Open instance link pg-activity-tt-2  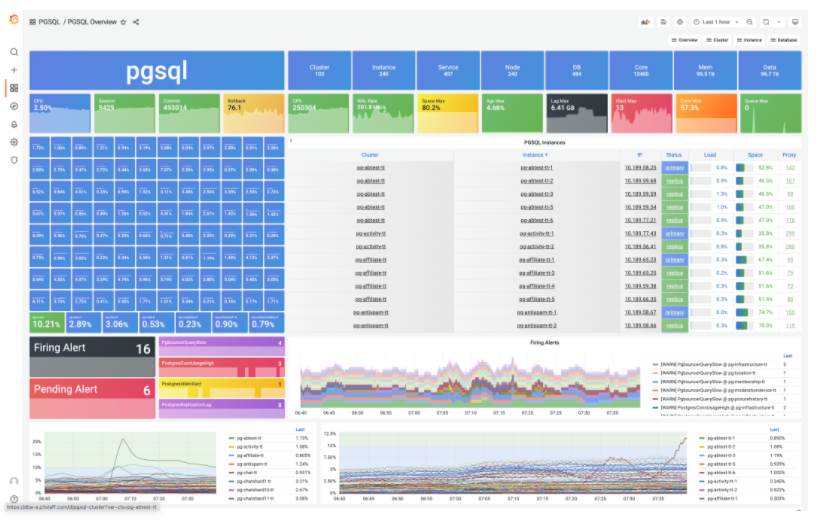536,247
